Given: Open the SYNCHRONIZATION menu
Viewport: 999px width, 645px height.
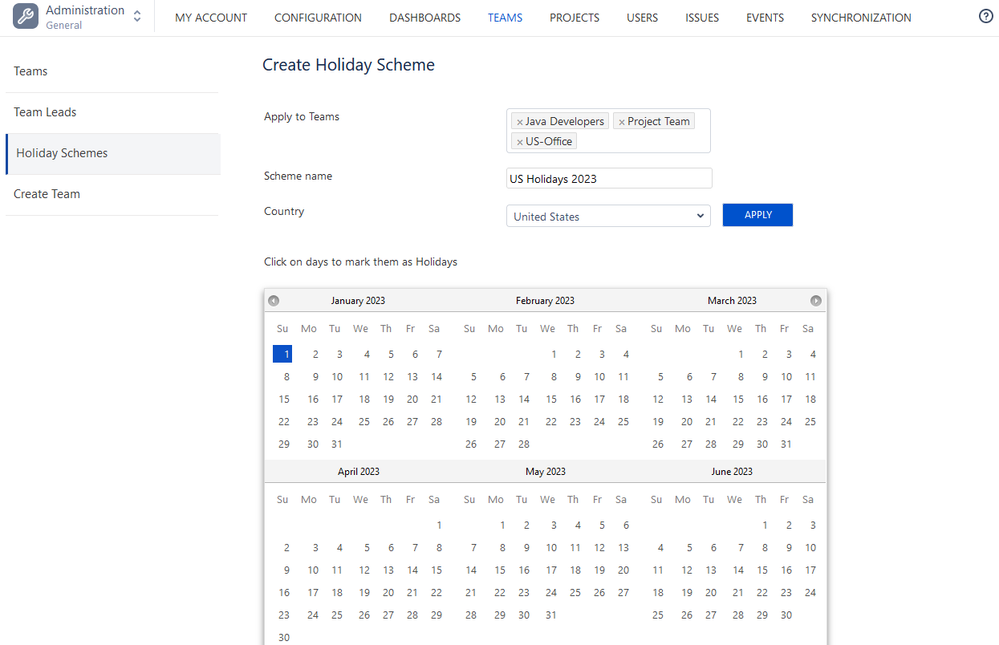Looking at the screenshot, I should coord(861,18).
